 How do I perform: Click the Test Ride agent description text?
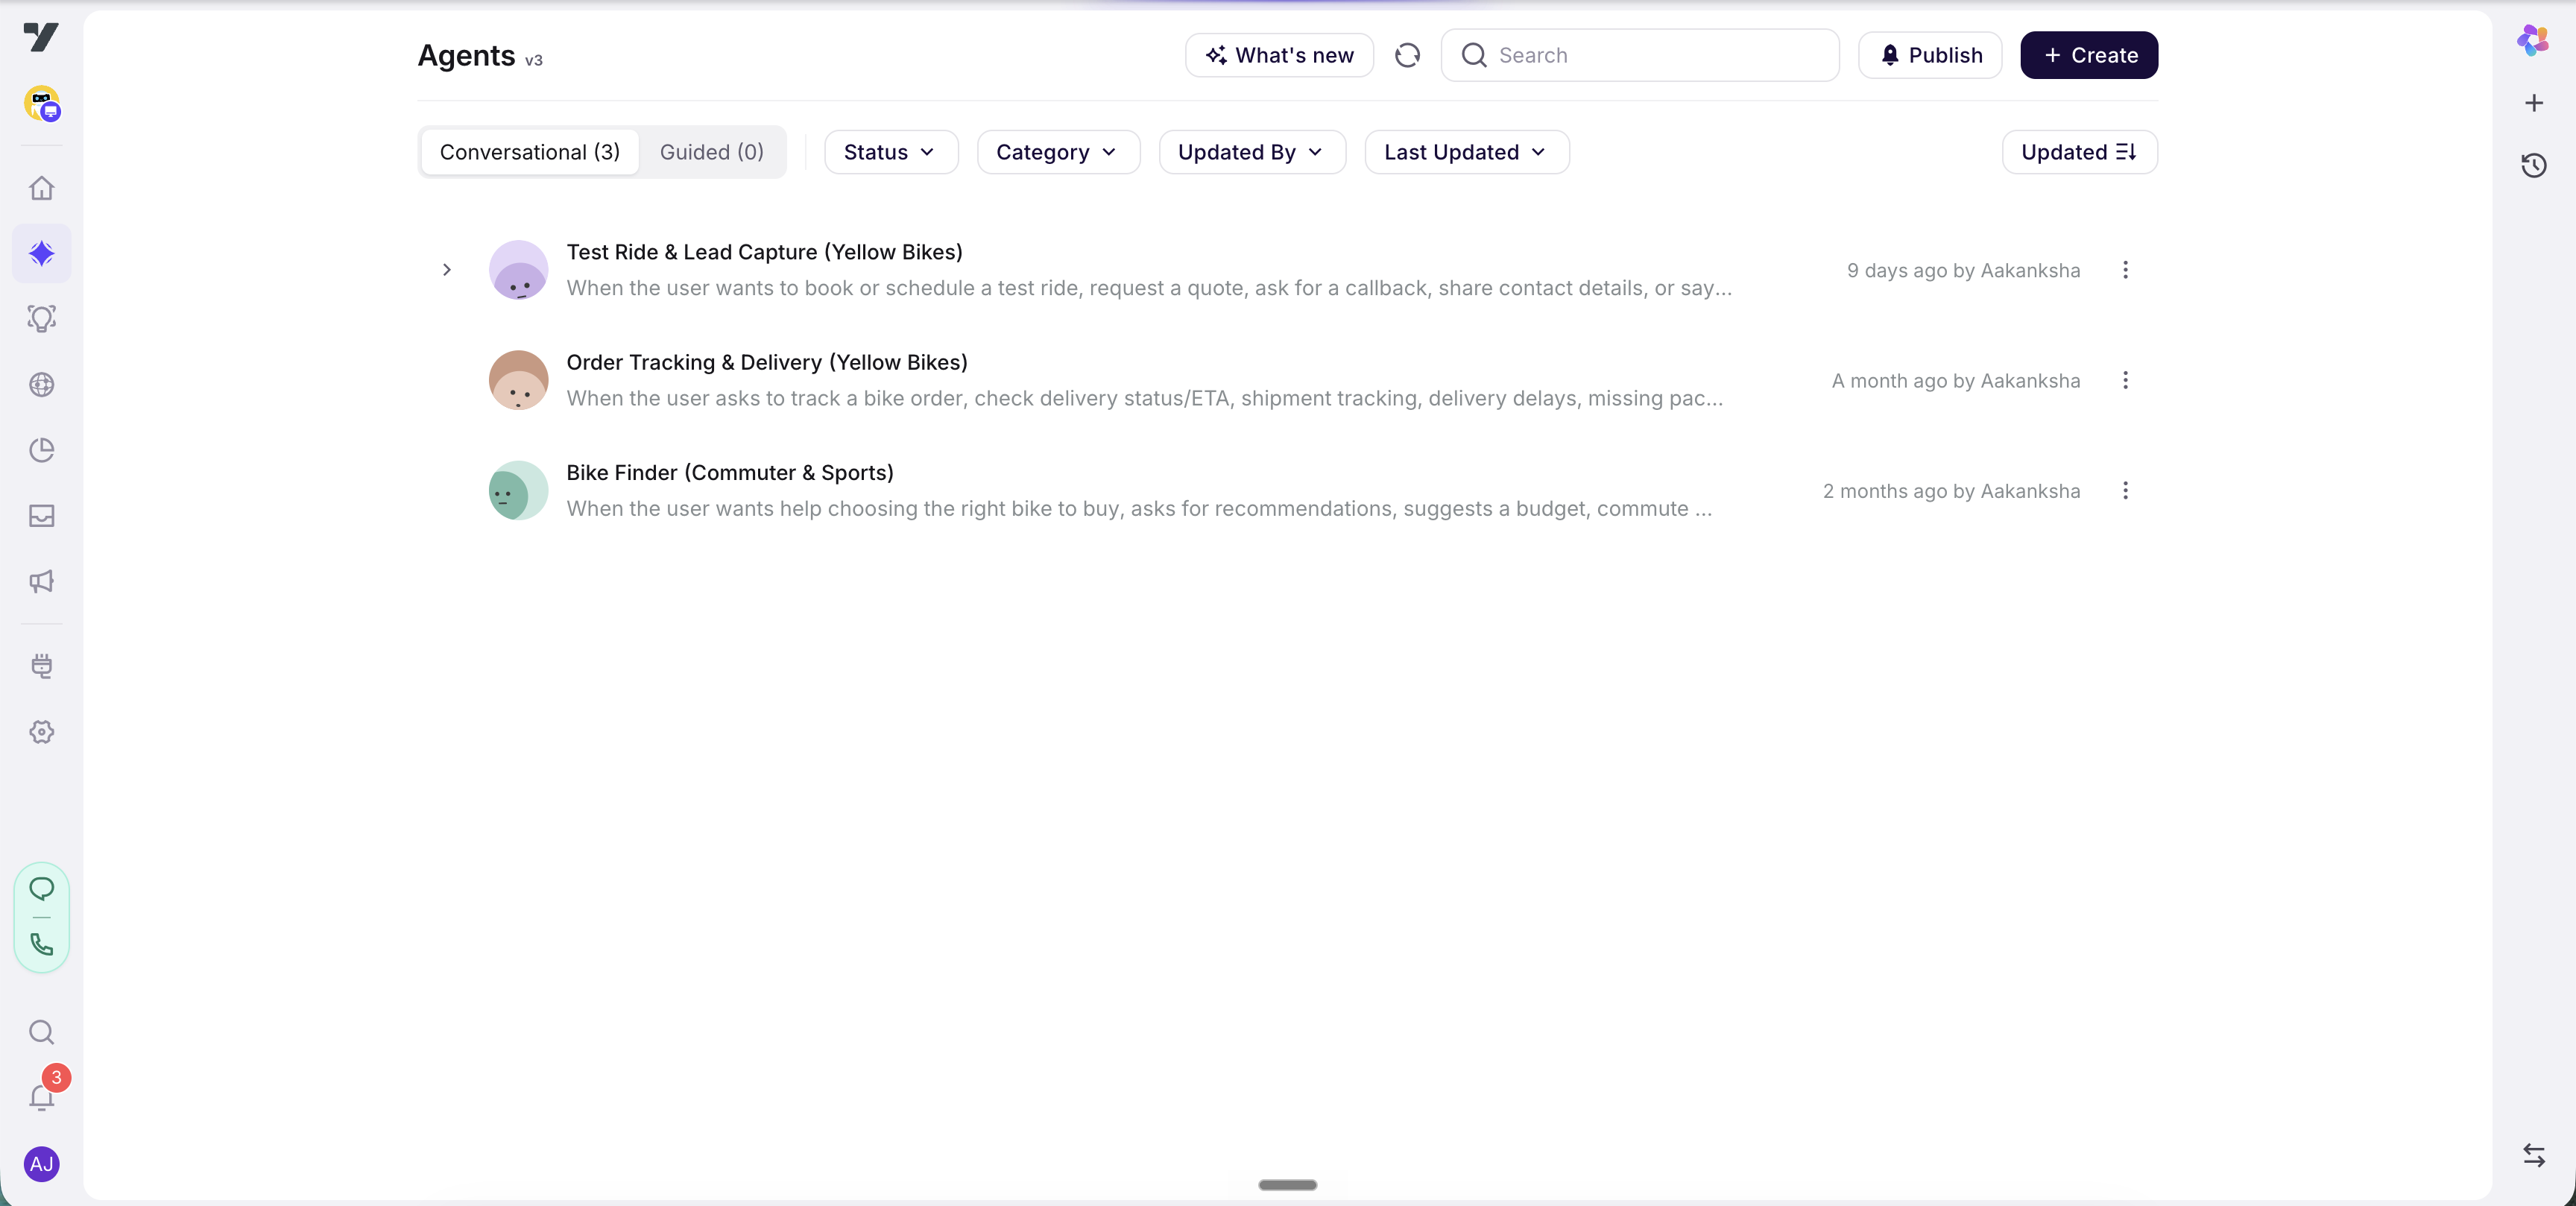click(x=1149, y=288)
